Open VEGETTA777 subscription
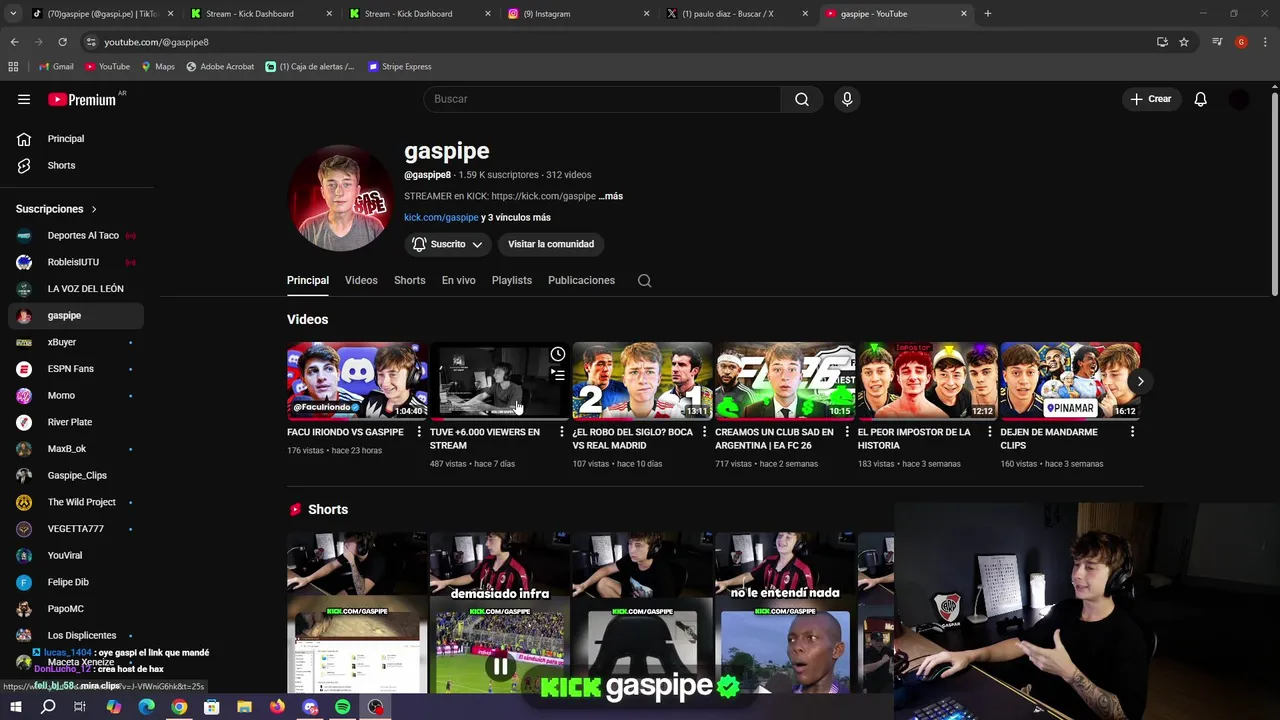Screen dimensions: 1280x720 [x=76, y=529]
